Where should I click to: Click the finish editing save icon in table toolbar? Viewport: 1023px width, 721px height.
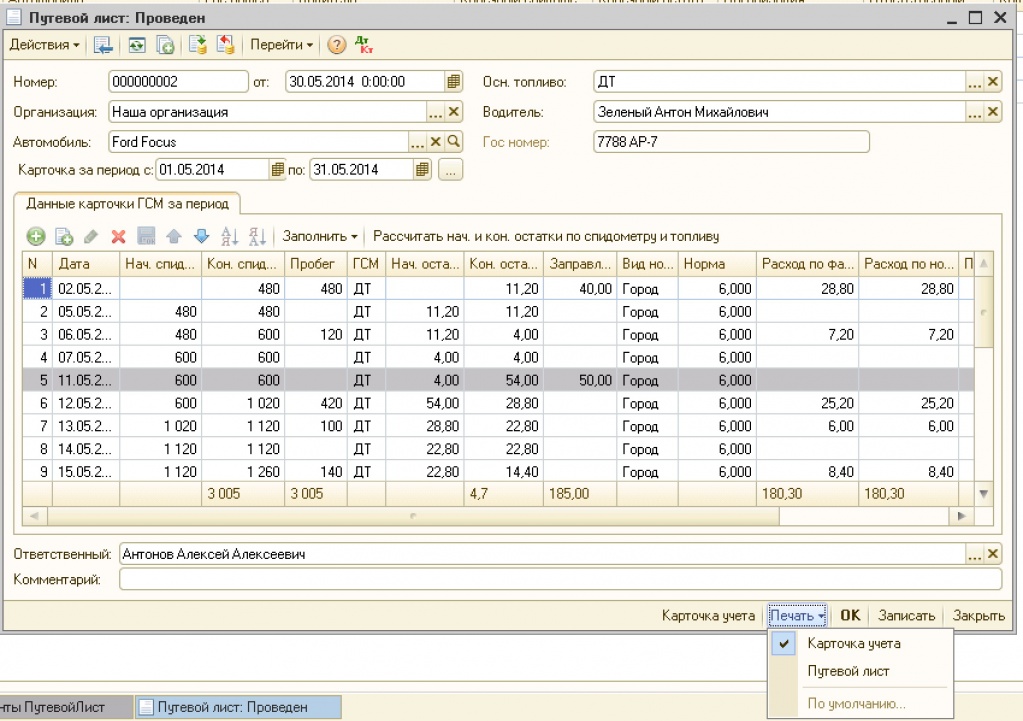pyautogui.click(x=146, y=236)
